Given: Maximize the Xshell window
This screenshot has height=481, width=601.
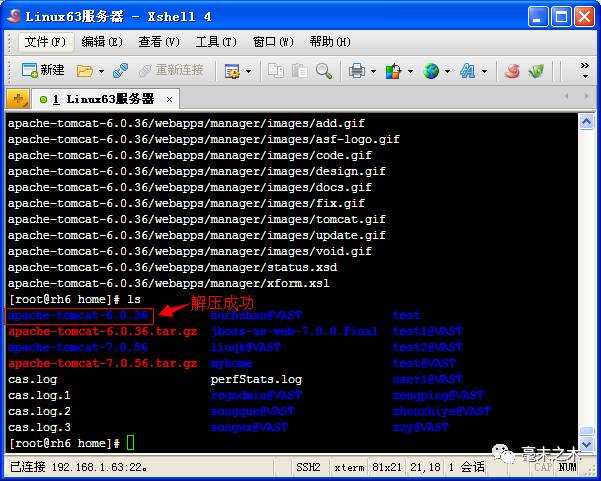Looking at the screenshot, I should pyautogui.click(x=561, y=17).
